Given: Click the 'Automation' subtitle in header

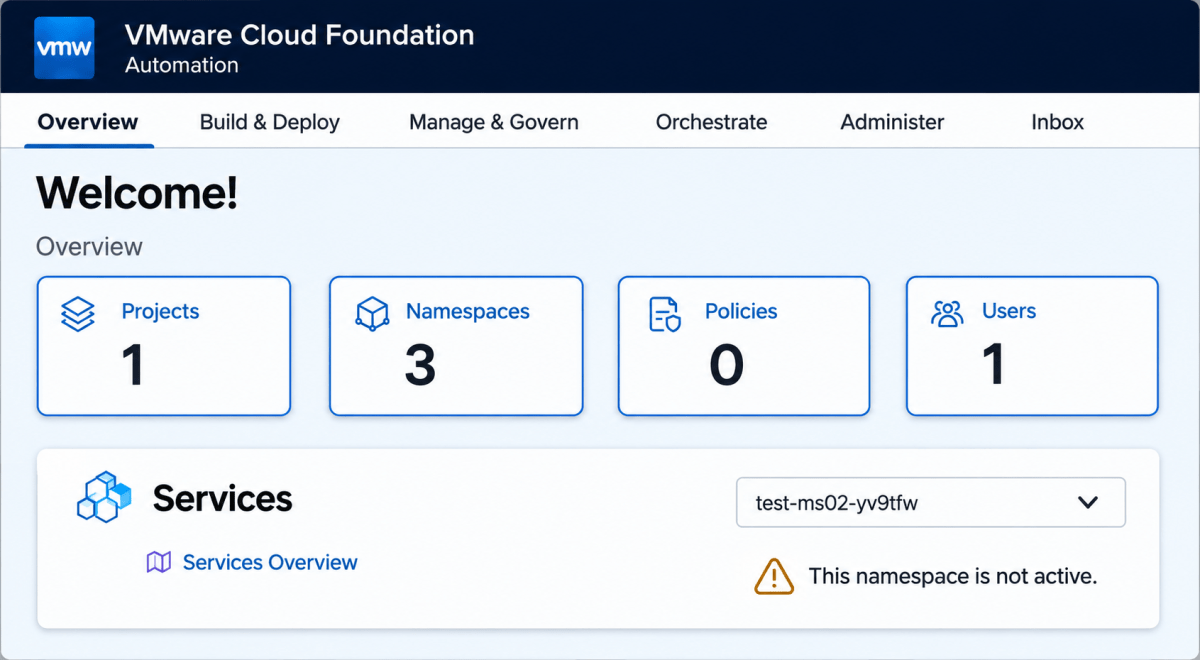Looking at the screenshot, I should click(182, 66).
